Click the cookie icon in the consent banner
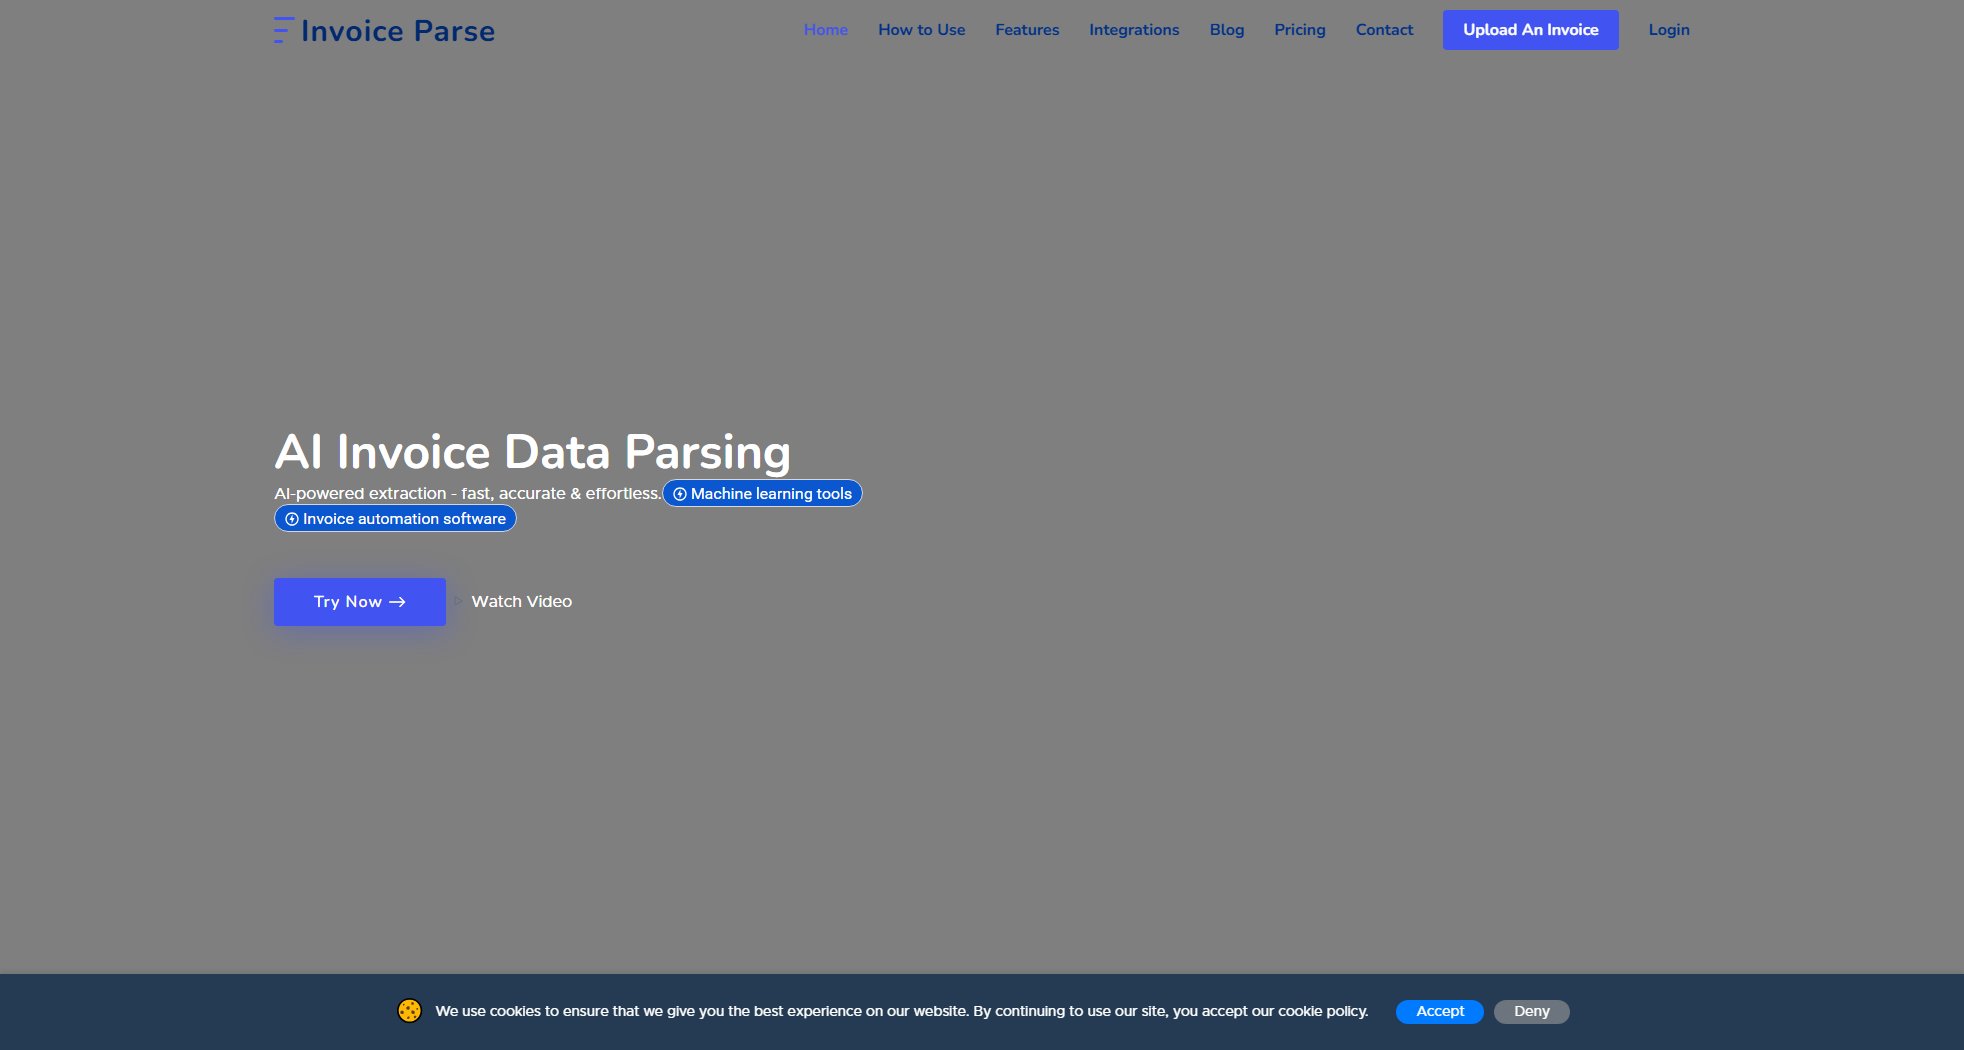This screenshot has height=1050, width=1964. click(409, 1011)
